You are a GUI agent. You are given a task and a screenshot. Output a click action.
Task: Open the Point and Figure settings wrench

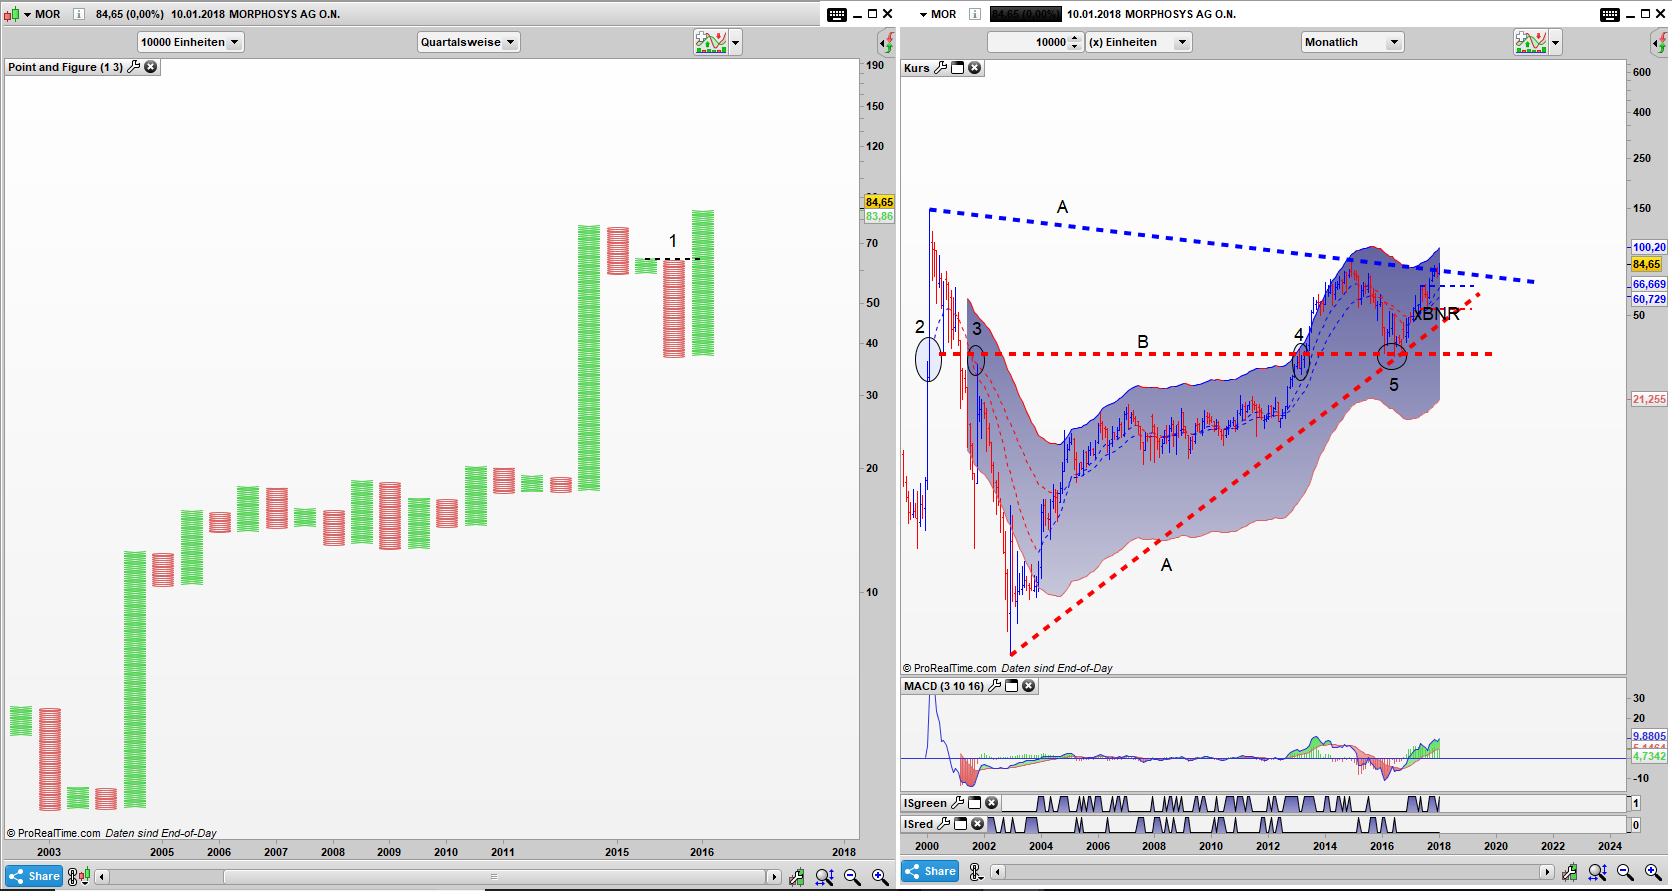click(x=133, y=67)
